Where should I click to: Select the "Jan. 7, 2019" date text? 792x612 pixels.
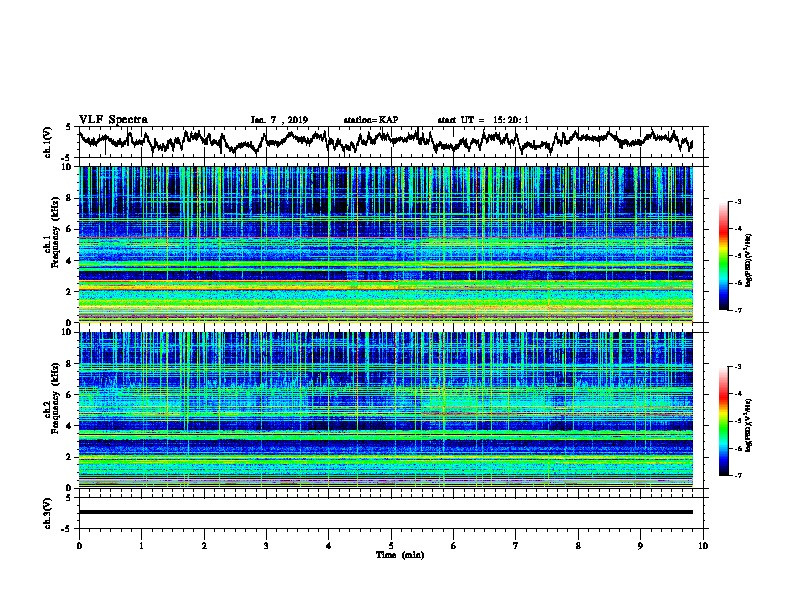[x=279, y=120]
